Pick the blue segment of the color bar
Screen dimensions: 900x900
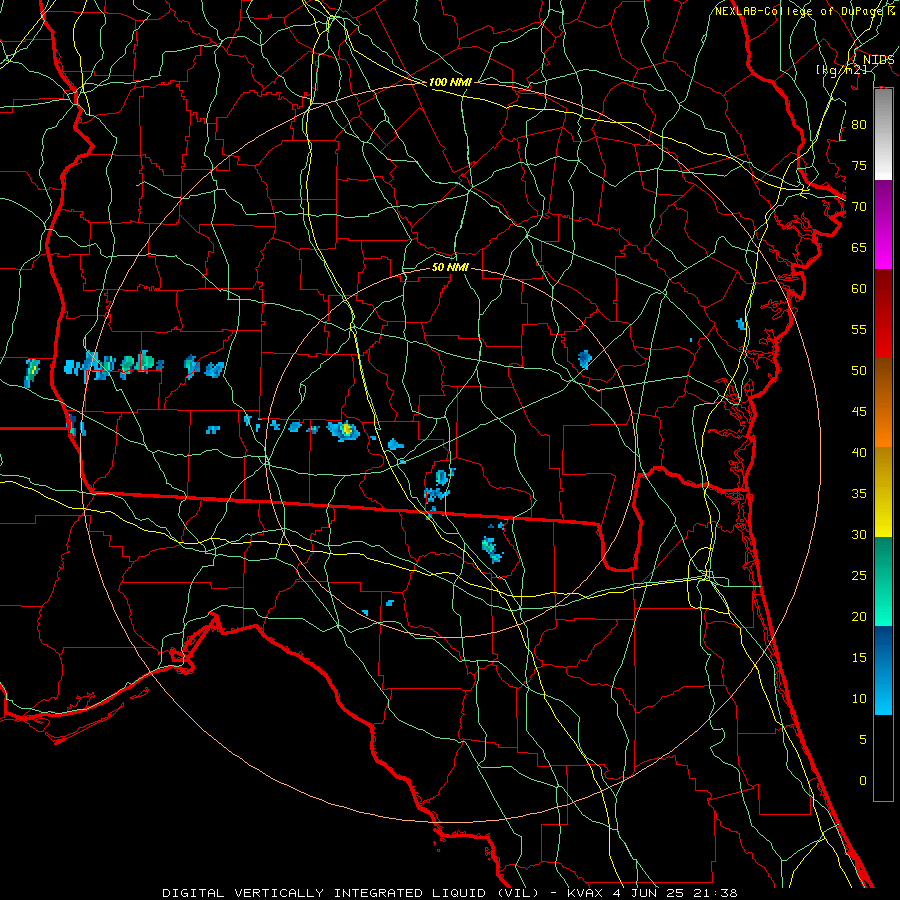(x=883, y=670)
